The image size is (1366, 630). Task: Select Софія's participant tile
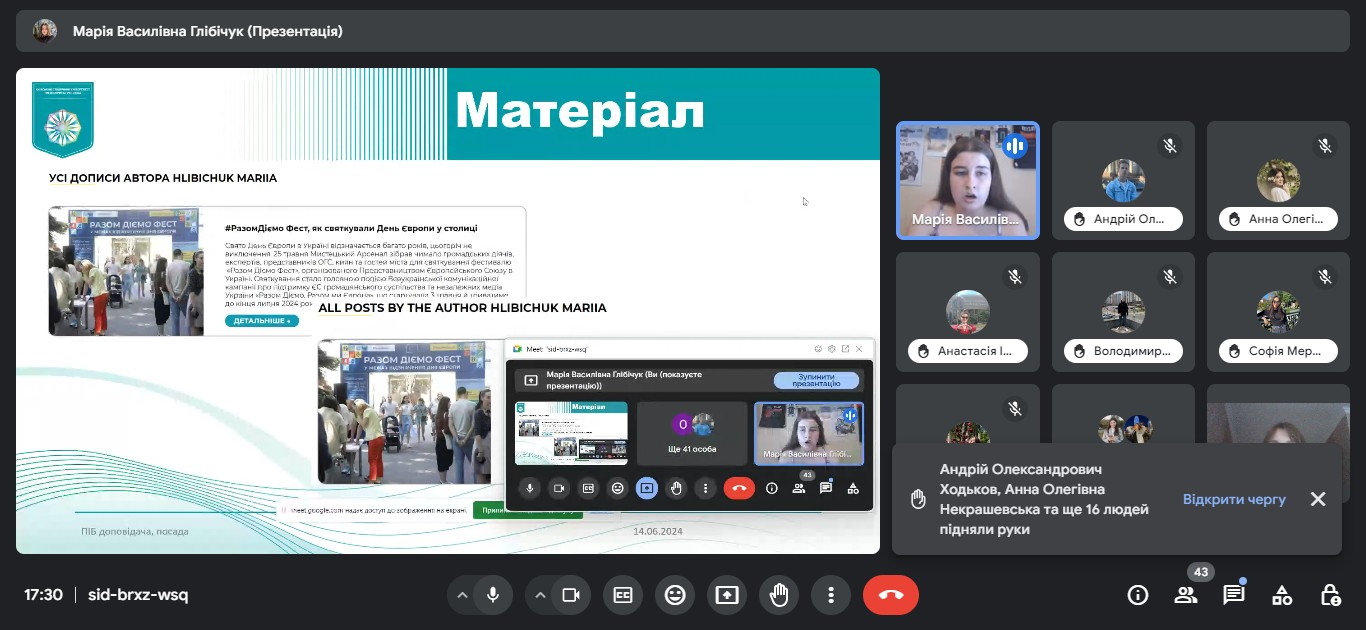[1278, 312]
